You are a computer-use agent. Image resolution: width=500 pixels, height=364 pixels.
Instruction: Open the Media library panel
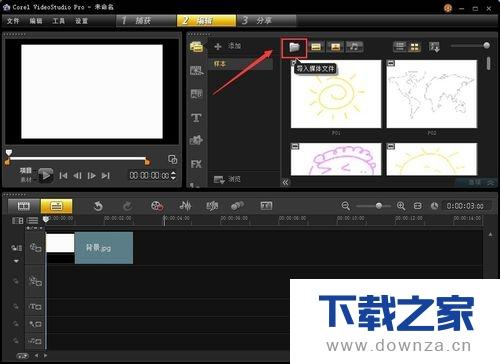click(196, 47)
